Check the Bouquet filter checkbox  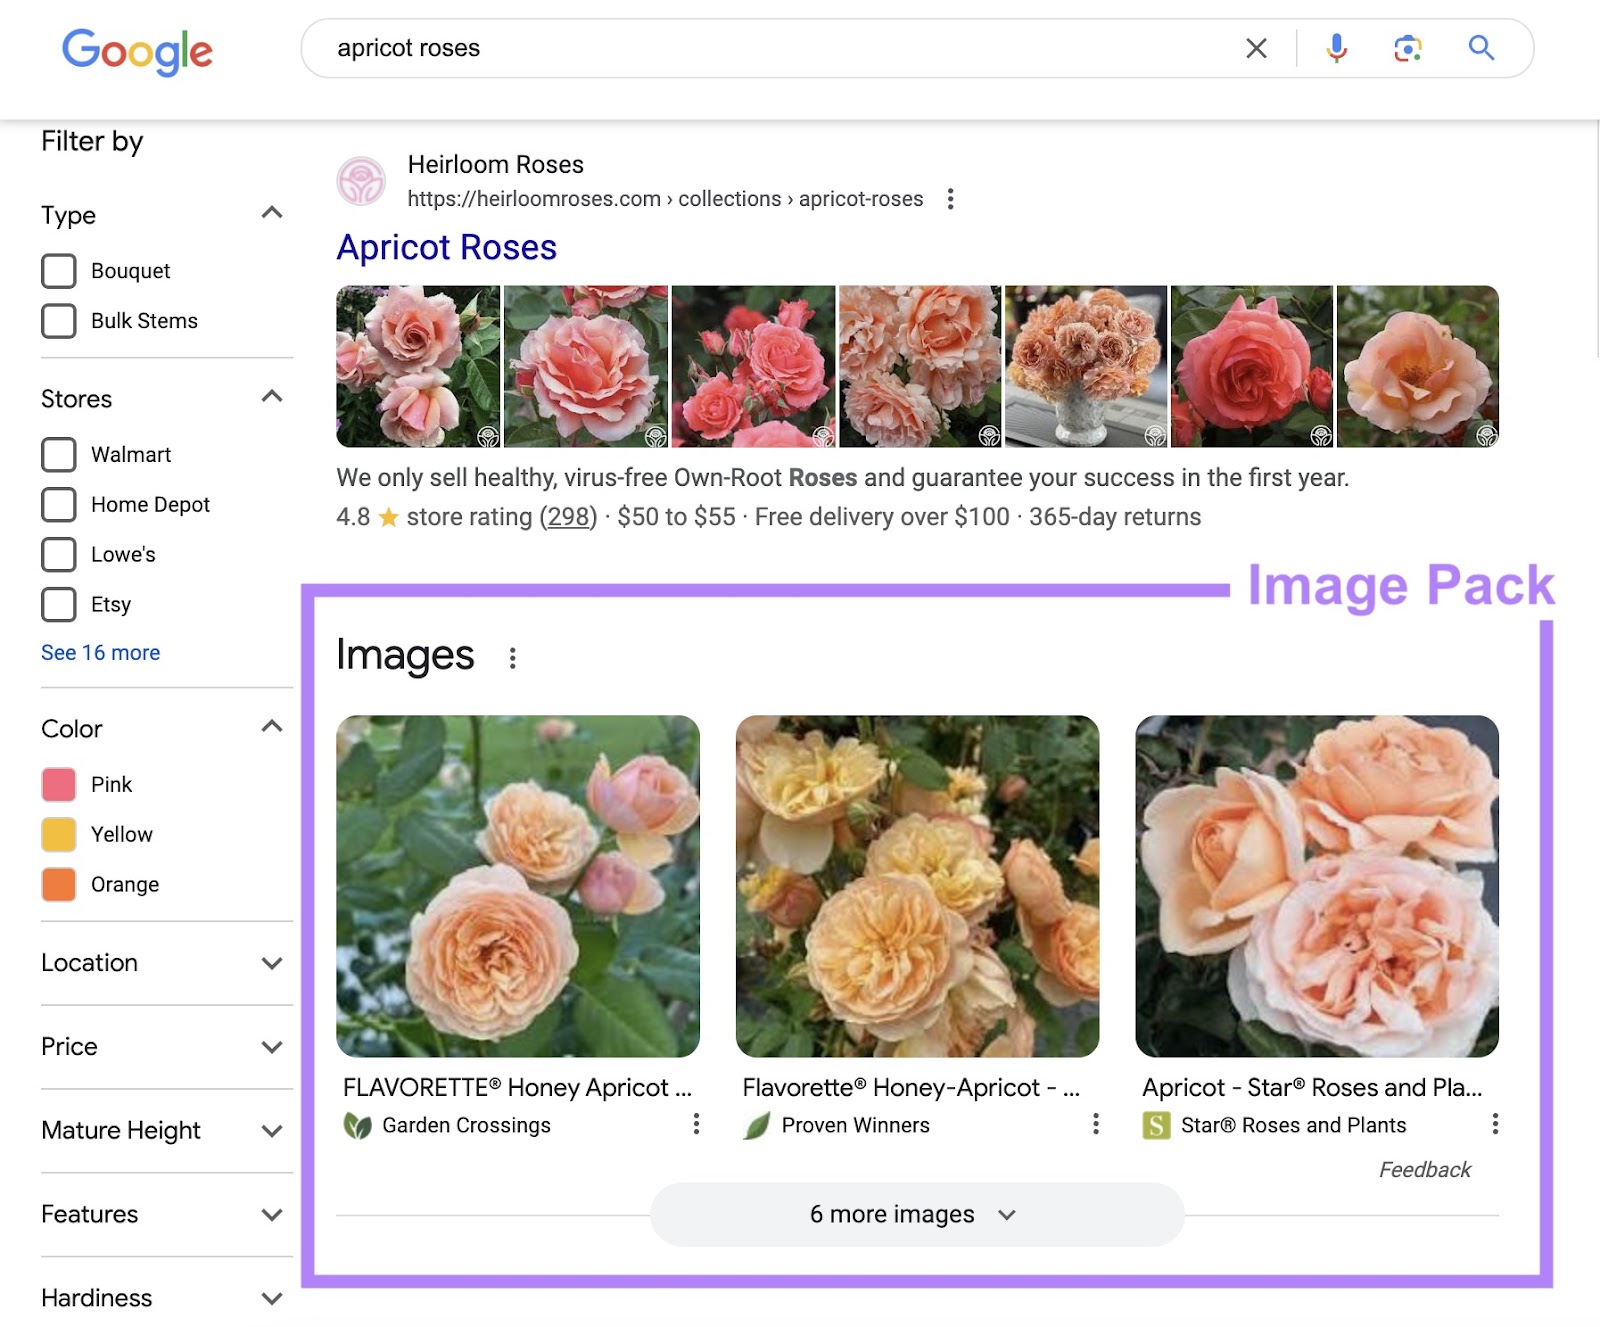(59, 270)
